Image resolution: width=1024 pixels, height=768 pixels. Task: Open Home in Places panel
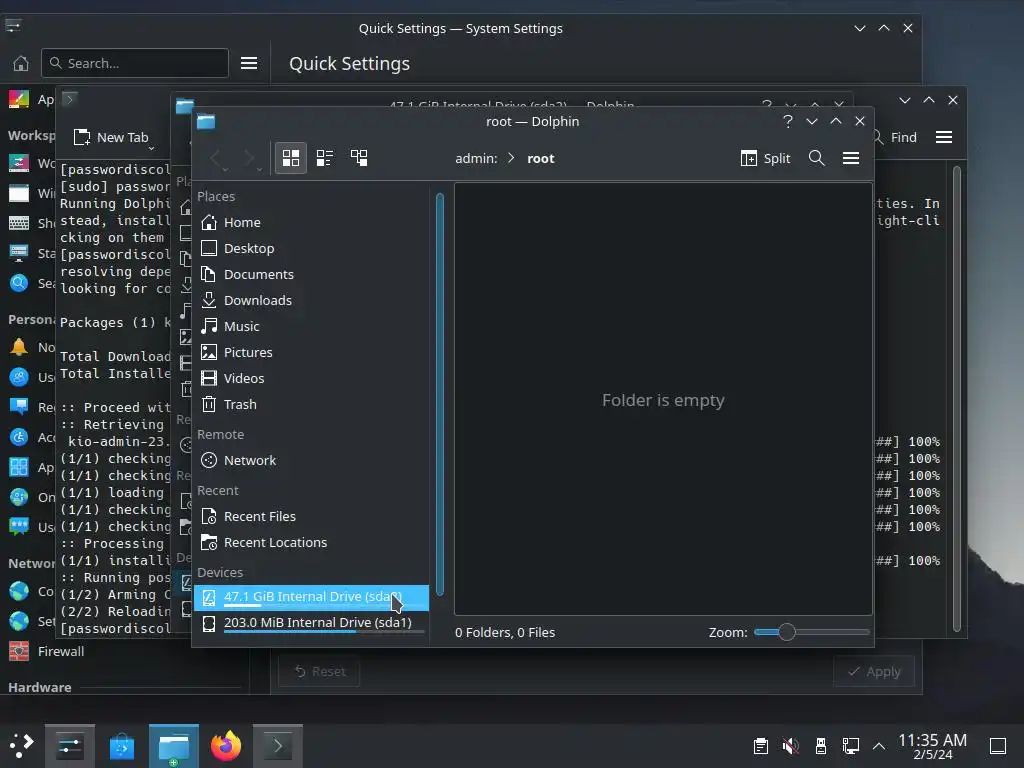pos(312,223)
